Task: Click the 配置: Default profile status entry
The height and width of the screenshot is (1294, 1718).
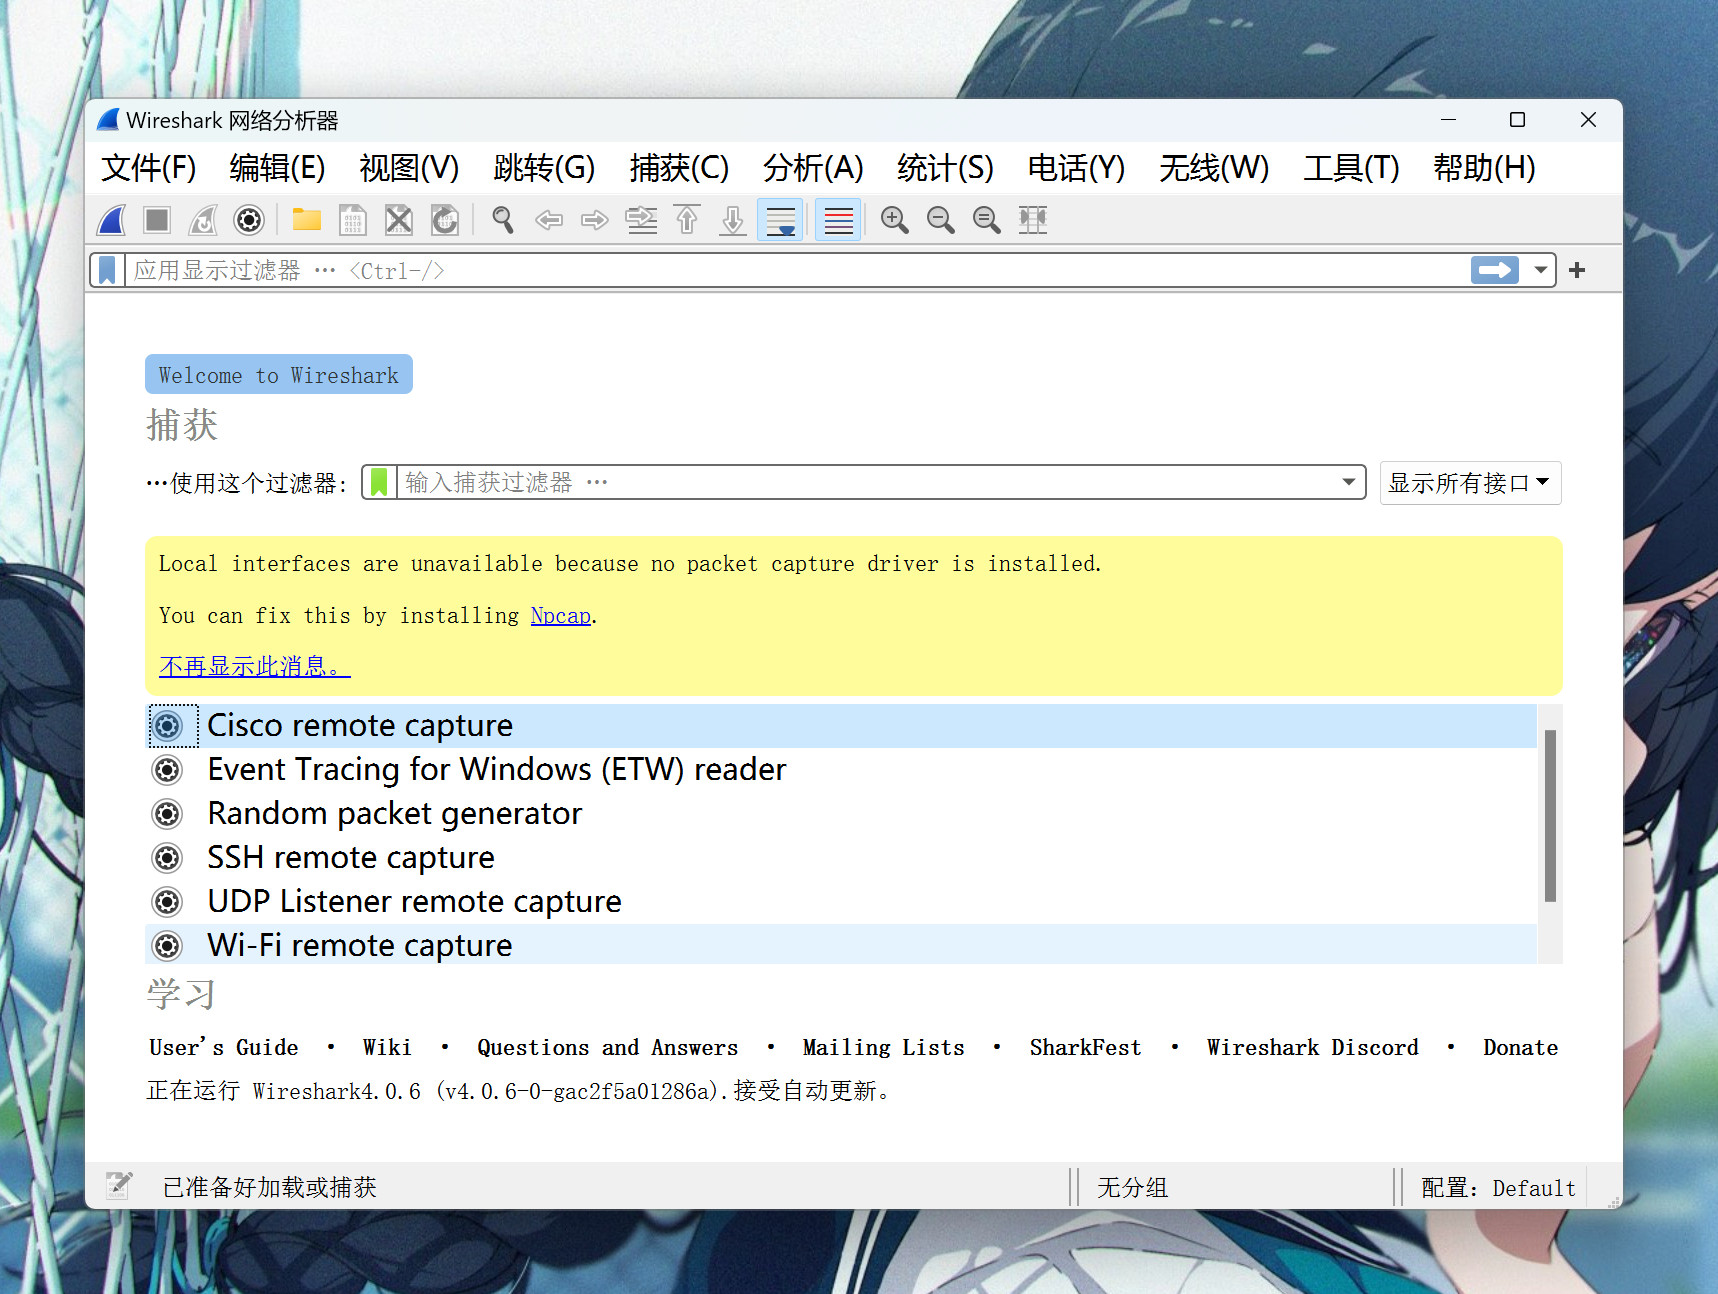Action: [1498, 1187]
